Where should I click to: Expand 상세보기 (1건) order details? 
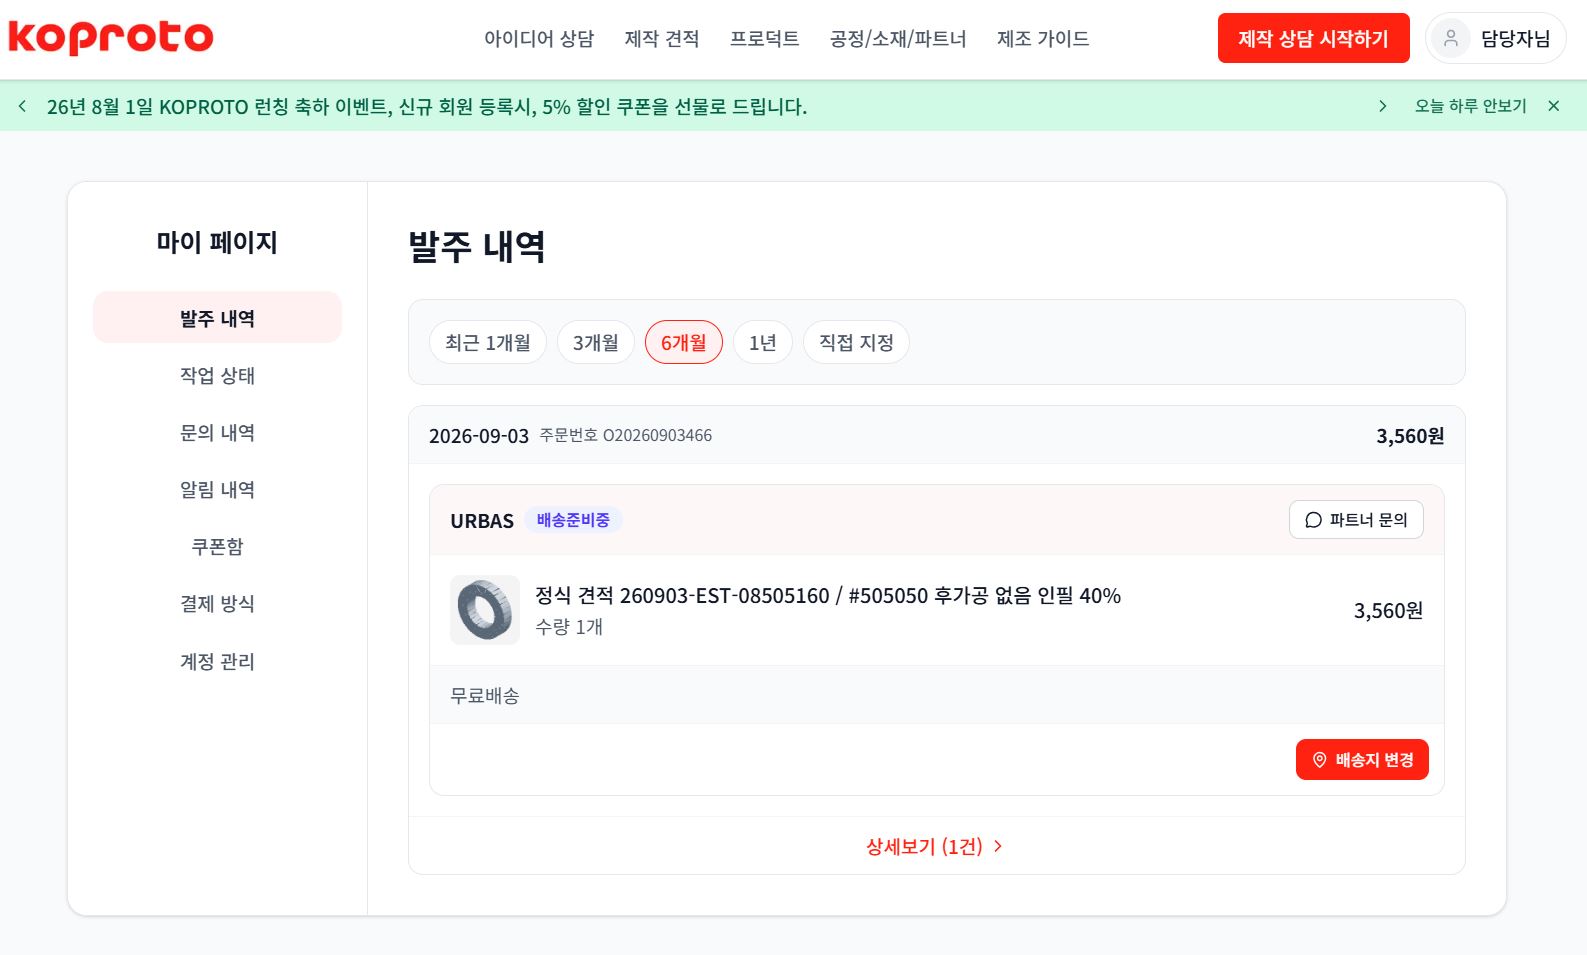(x=935, y=846)
